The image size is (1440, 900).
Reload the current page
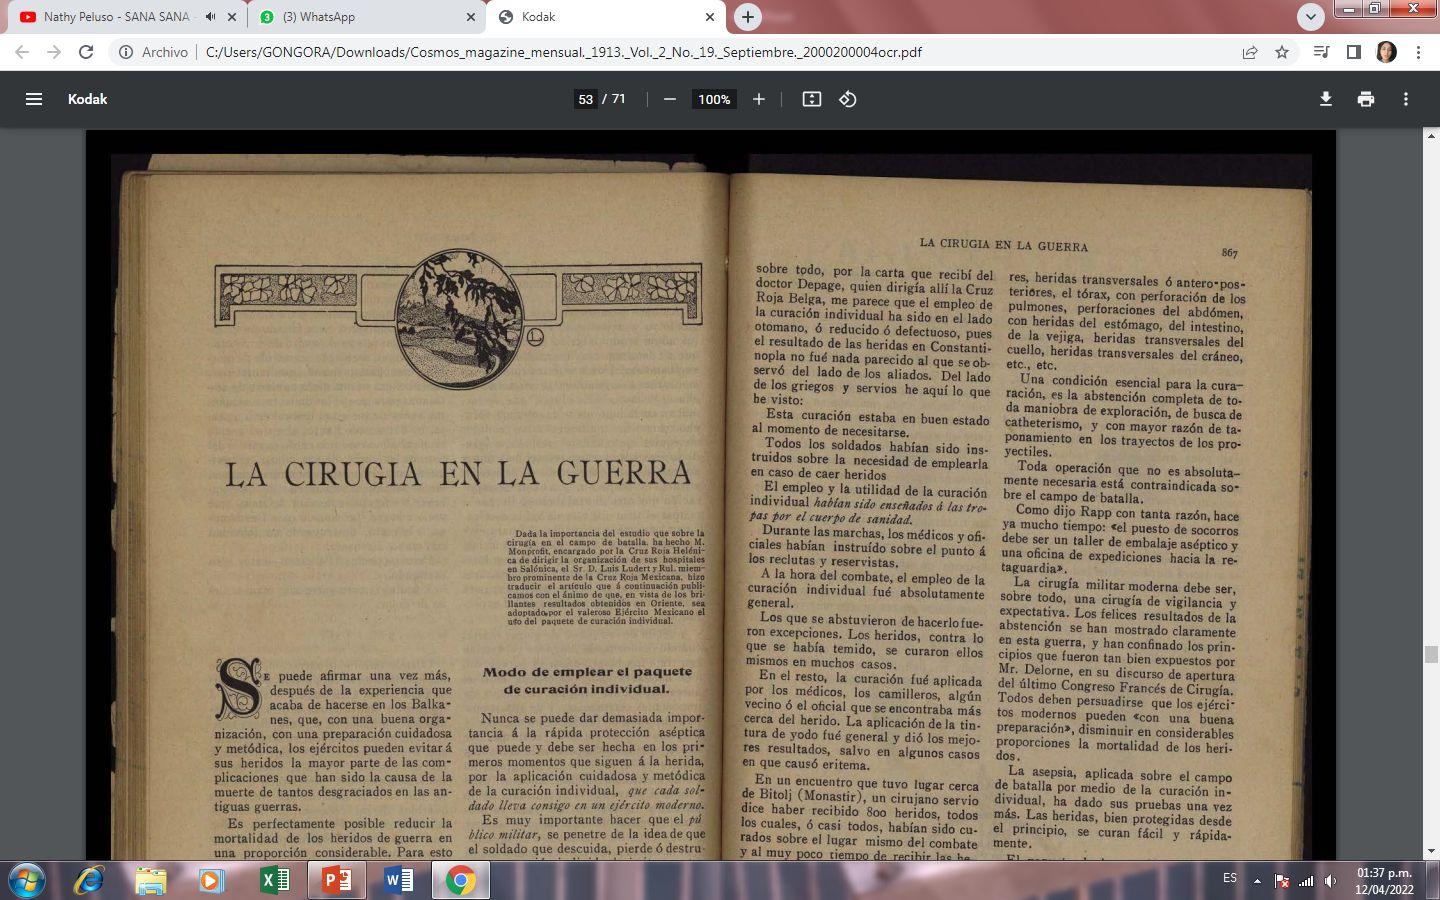click(x=86, y=52)
